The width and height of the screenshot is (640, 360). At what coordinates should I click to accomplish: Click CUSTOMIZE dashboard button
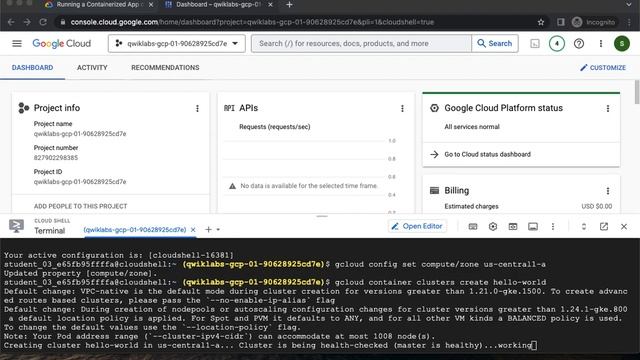pos(603,68)
